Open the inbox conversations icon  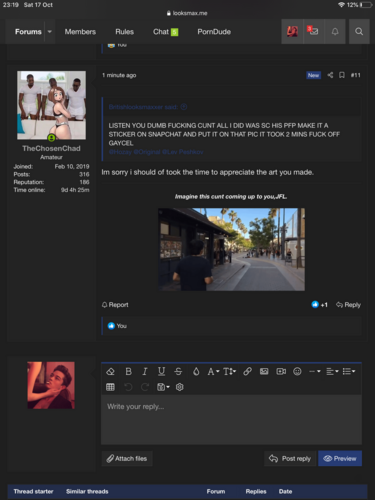(x=313, y=31)
